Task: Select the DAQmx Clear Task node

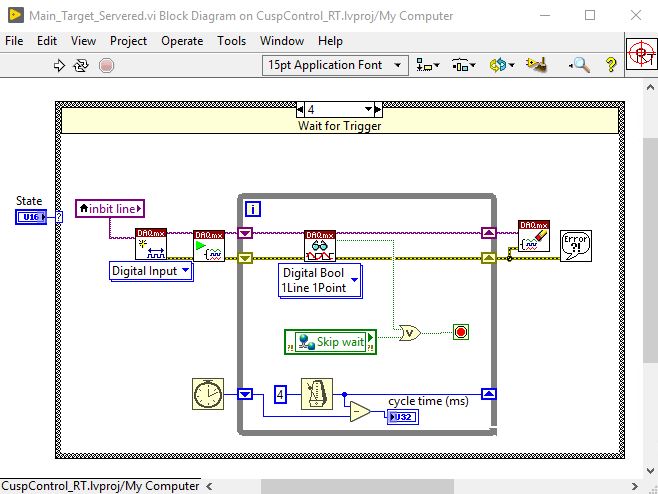Action: [534, 236]
